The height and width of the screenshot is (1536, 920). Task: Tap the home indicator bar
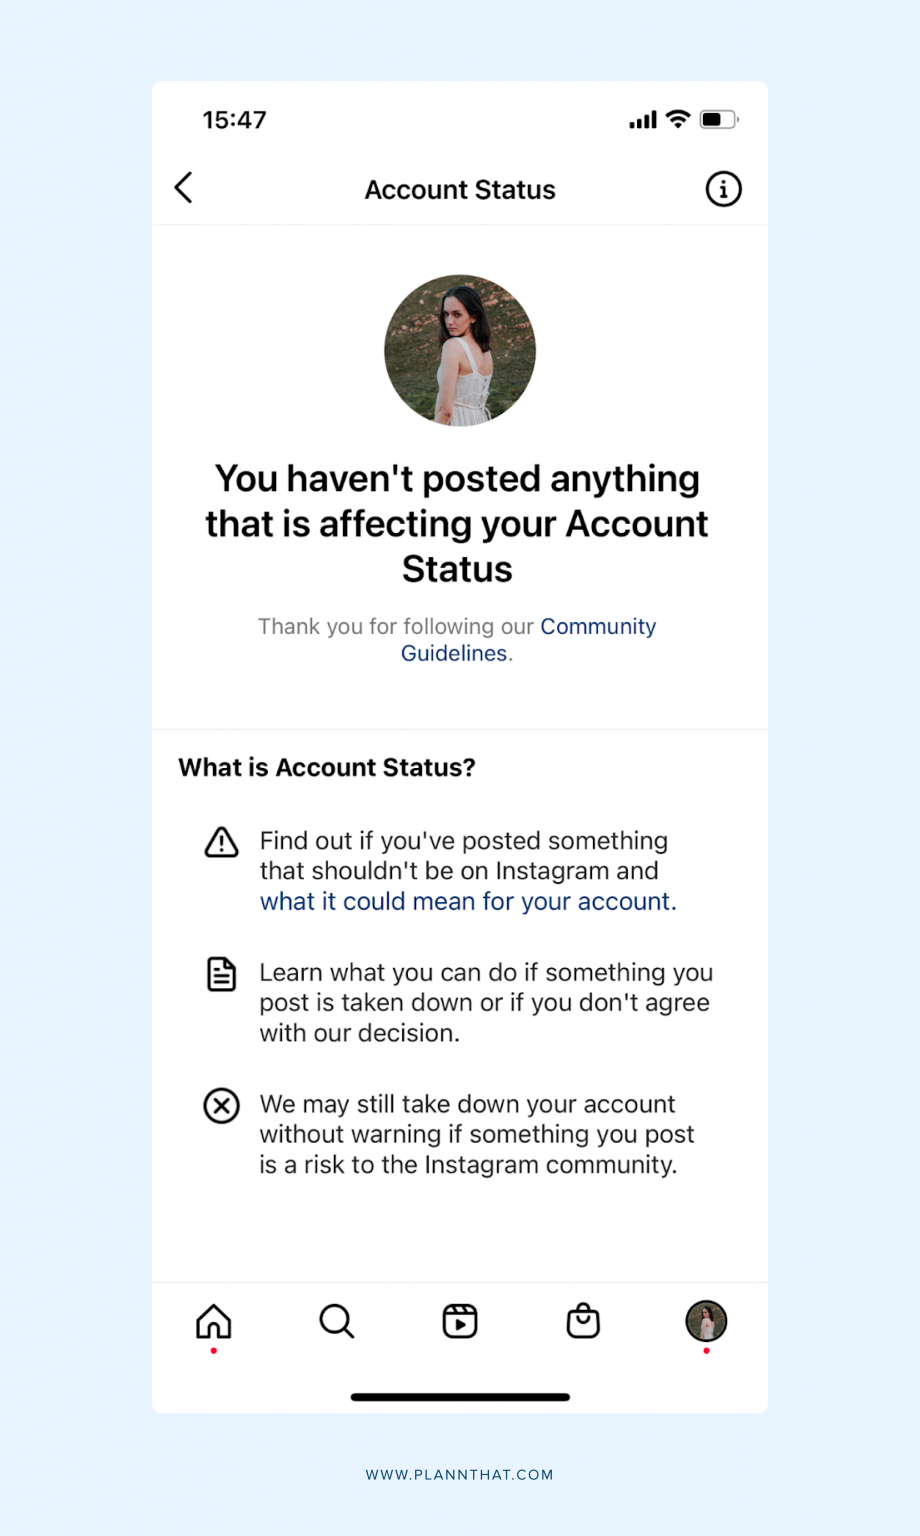pyautogui.click(x=459, y=1397)
